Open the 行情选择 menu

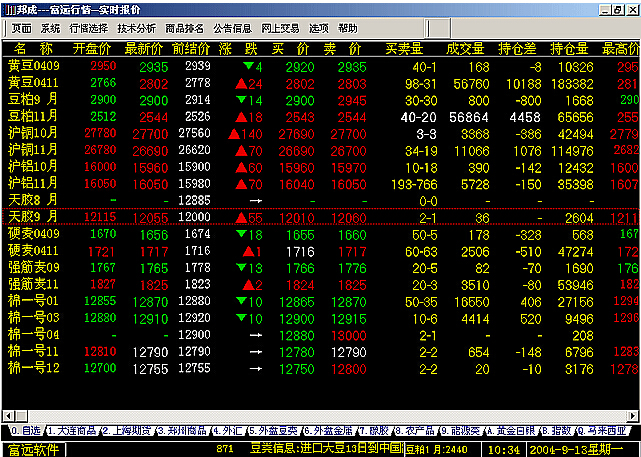pyautogui.click(x=89, y=28)
